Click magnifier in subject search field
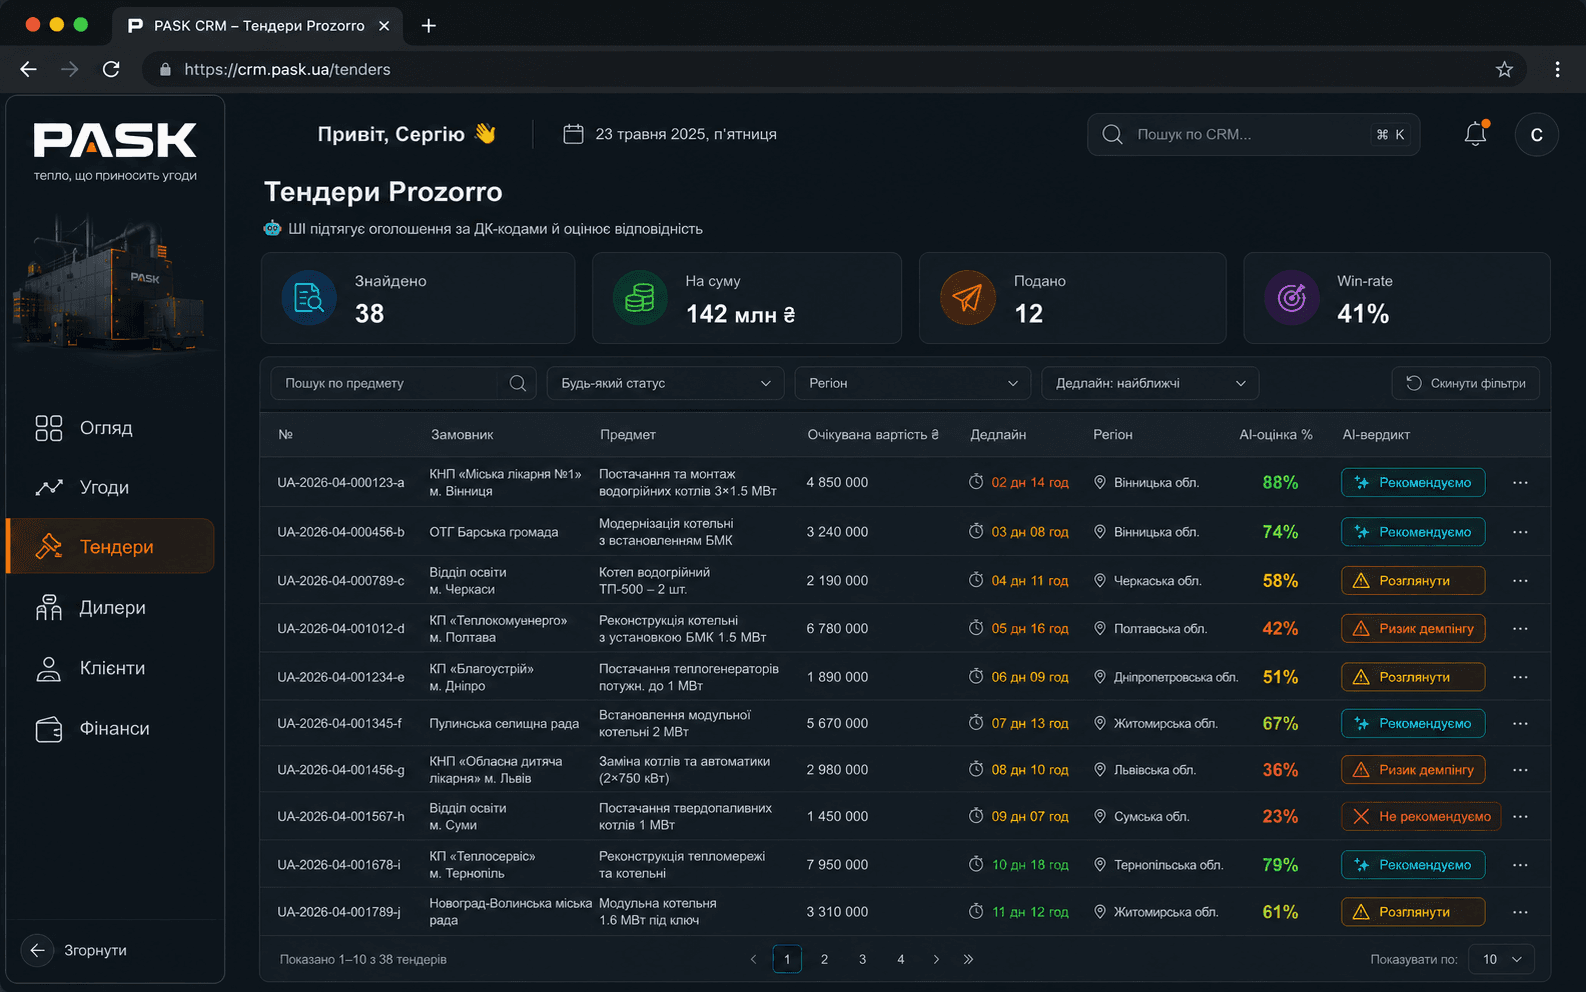 (518, 383)
